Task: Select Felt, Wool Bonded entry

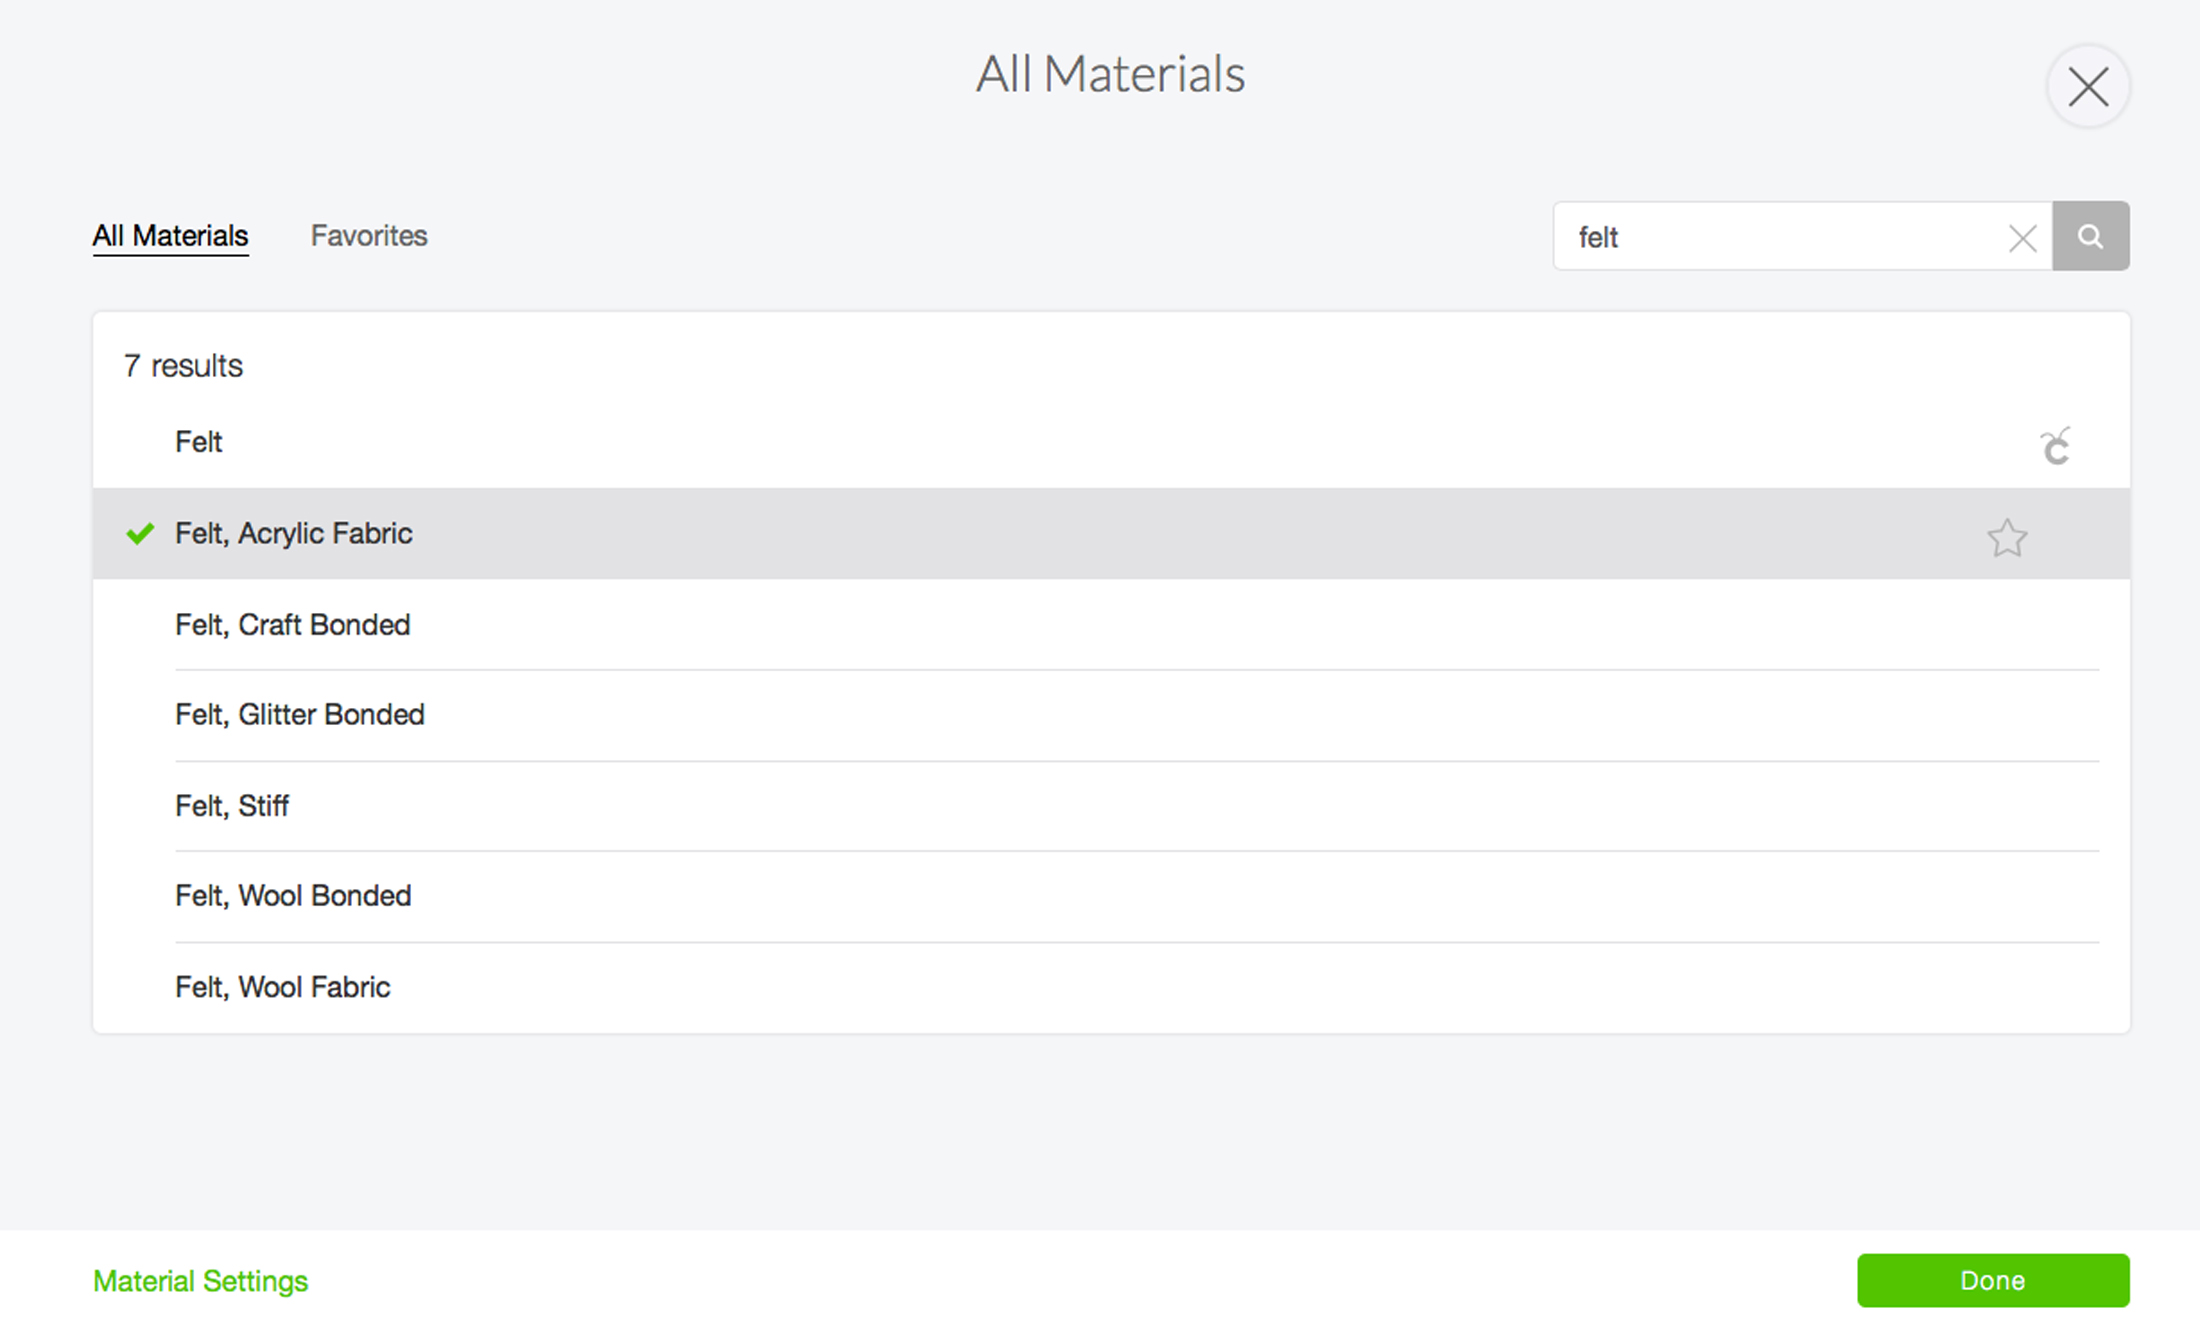Action: click(x=1111, y=896)
